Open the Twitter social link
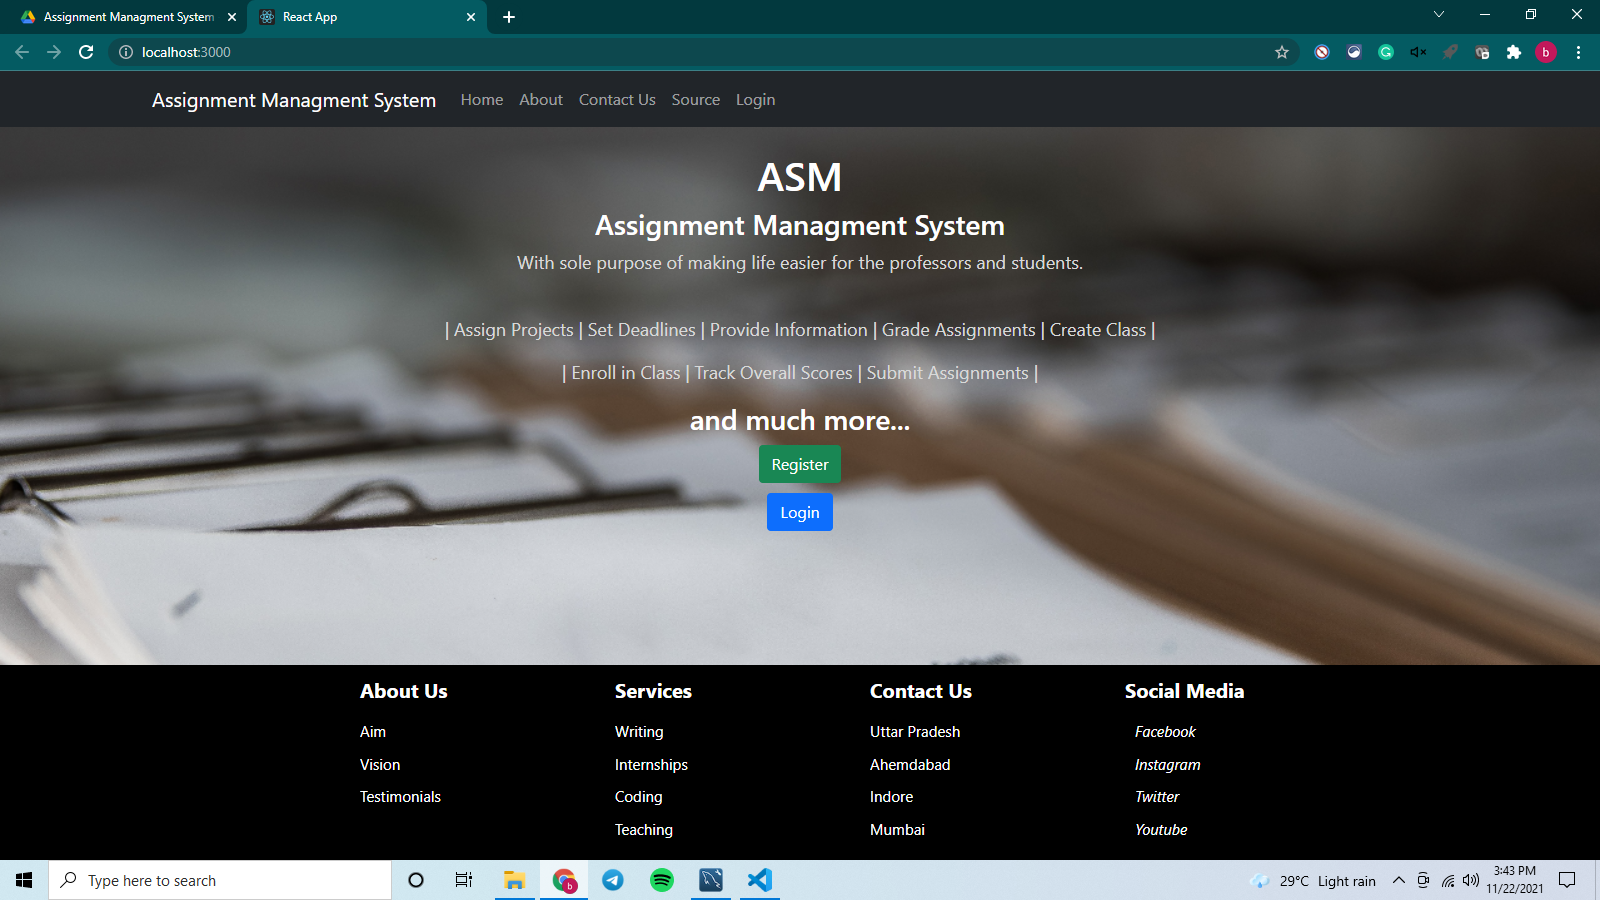Image resolution: width=1600 pixels, height=900 pixels. pyautogui.click(x=1157, y=797)
